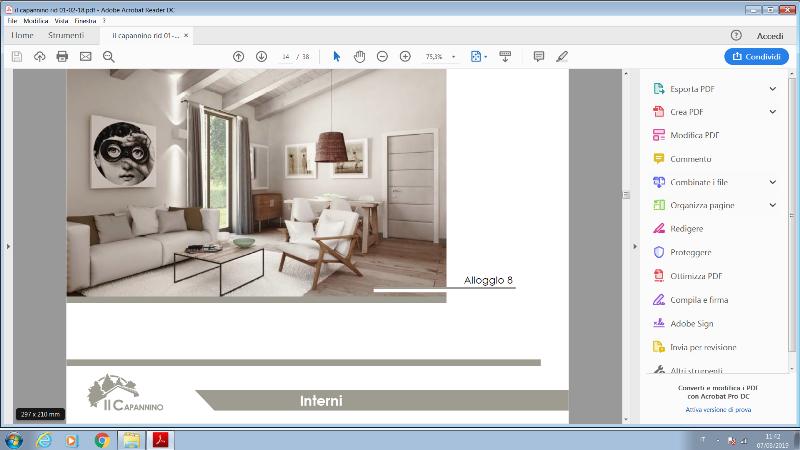800x450 pixels.
Task: Select the hand pan tool
Action: [359, 57]
